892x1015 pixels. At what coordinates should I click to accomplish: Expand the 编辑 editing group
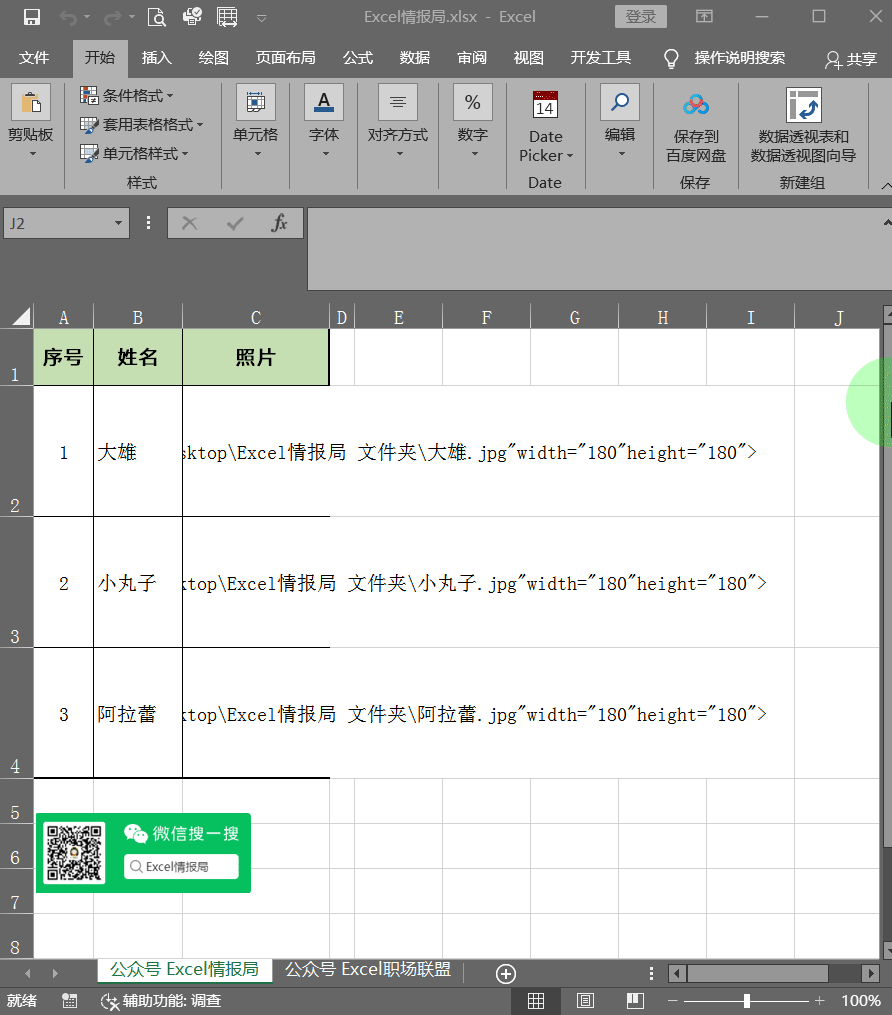(619, 122)
